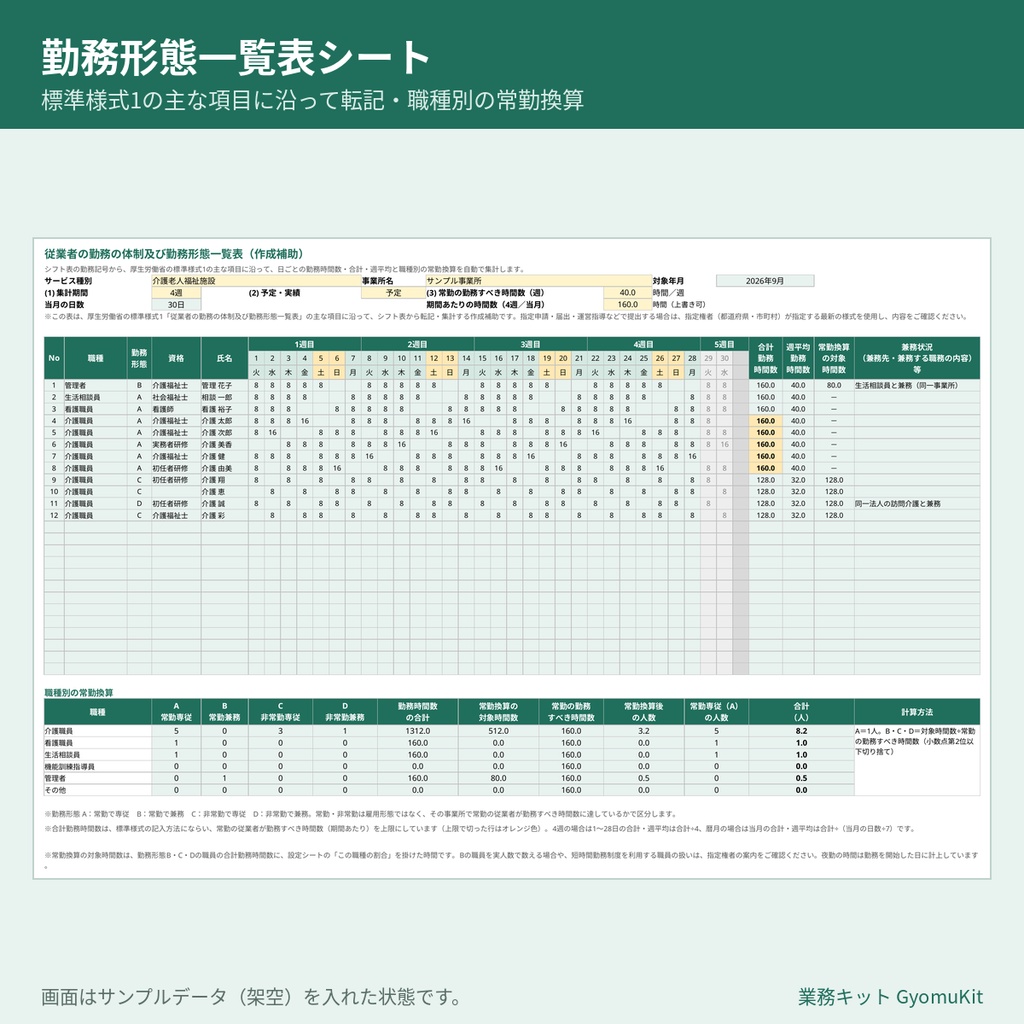The height and width of the screenshot is (1024, 1024).
Task: Click the 常勤換算の対象時間数 column header
Action: coord(834,358)
